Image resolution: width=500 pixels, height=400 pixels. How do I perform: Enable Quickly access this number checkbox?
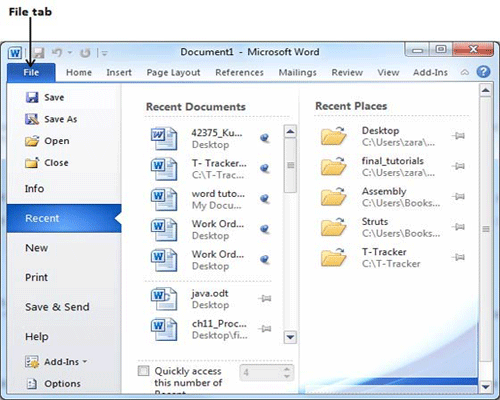[x=144, y=371]
